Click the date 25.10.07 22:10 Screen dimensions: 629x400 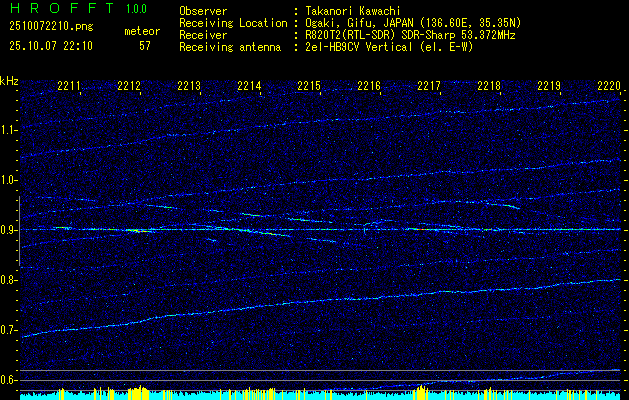click(51, 46)
